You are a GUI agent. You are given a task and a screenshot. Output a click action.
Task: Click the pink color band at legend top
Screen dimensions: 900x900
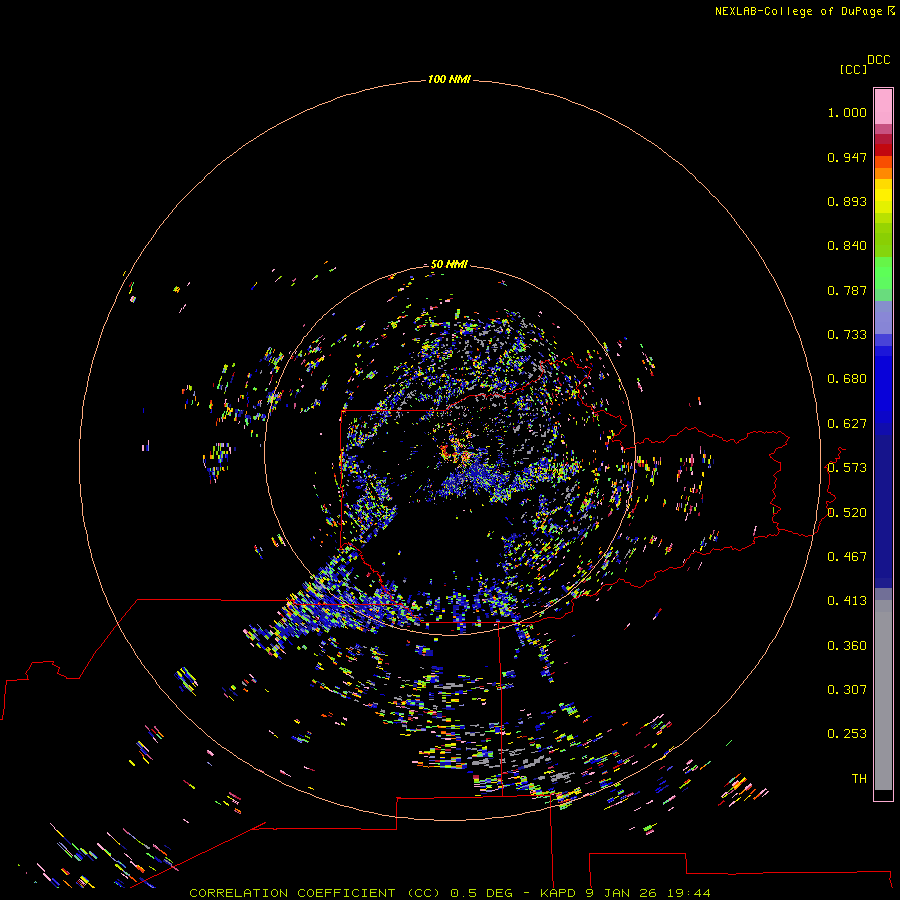coord(883,107)
